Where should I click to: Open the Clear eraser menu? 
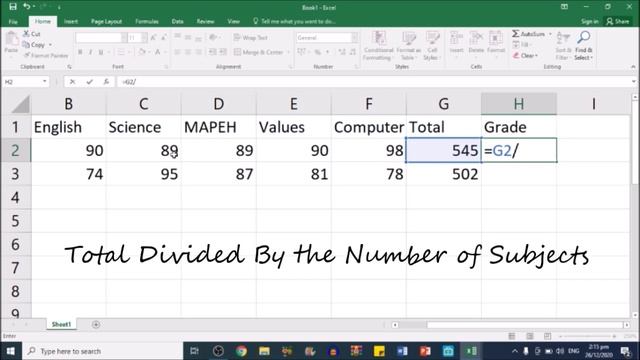click(525, 56)
